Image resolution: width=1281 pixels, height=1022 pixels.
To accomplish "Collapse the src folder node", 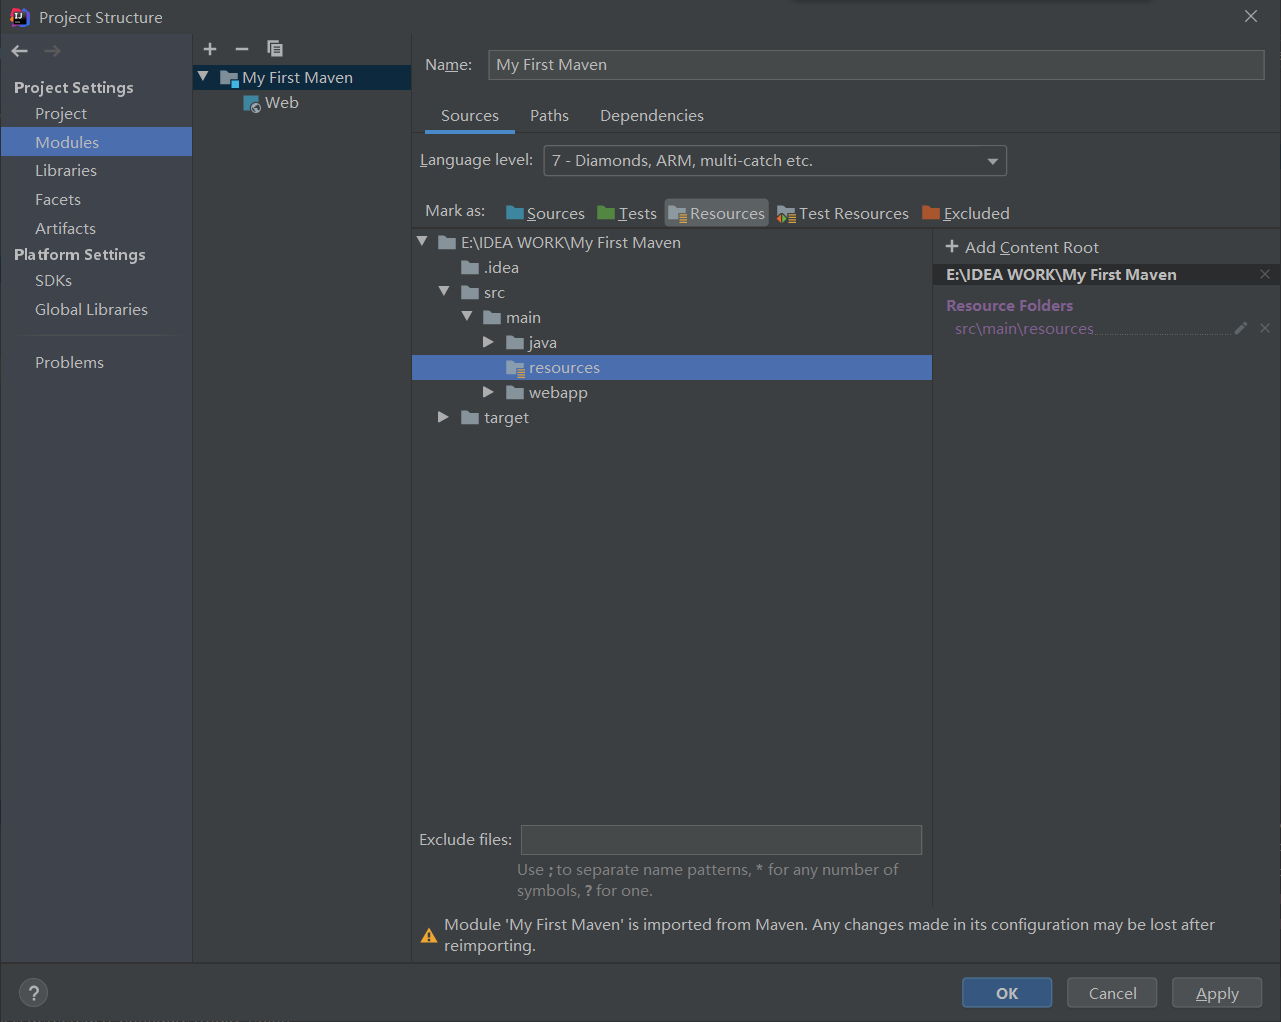I will (x=444, y=292).
